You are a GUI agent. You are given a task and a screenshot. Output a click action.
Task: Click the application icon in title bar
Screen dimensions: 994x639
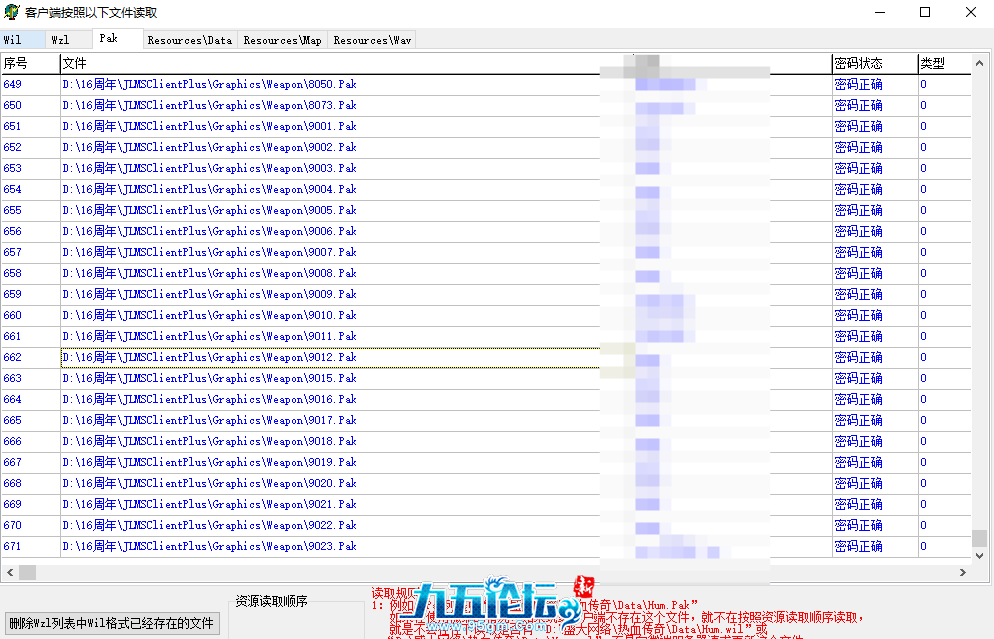tap(11, 12)
